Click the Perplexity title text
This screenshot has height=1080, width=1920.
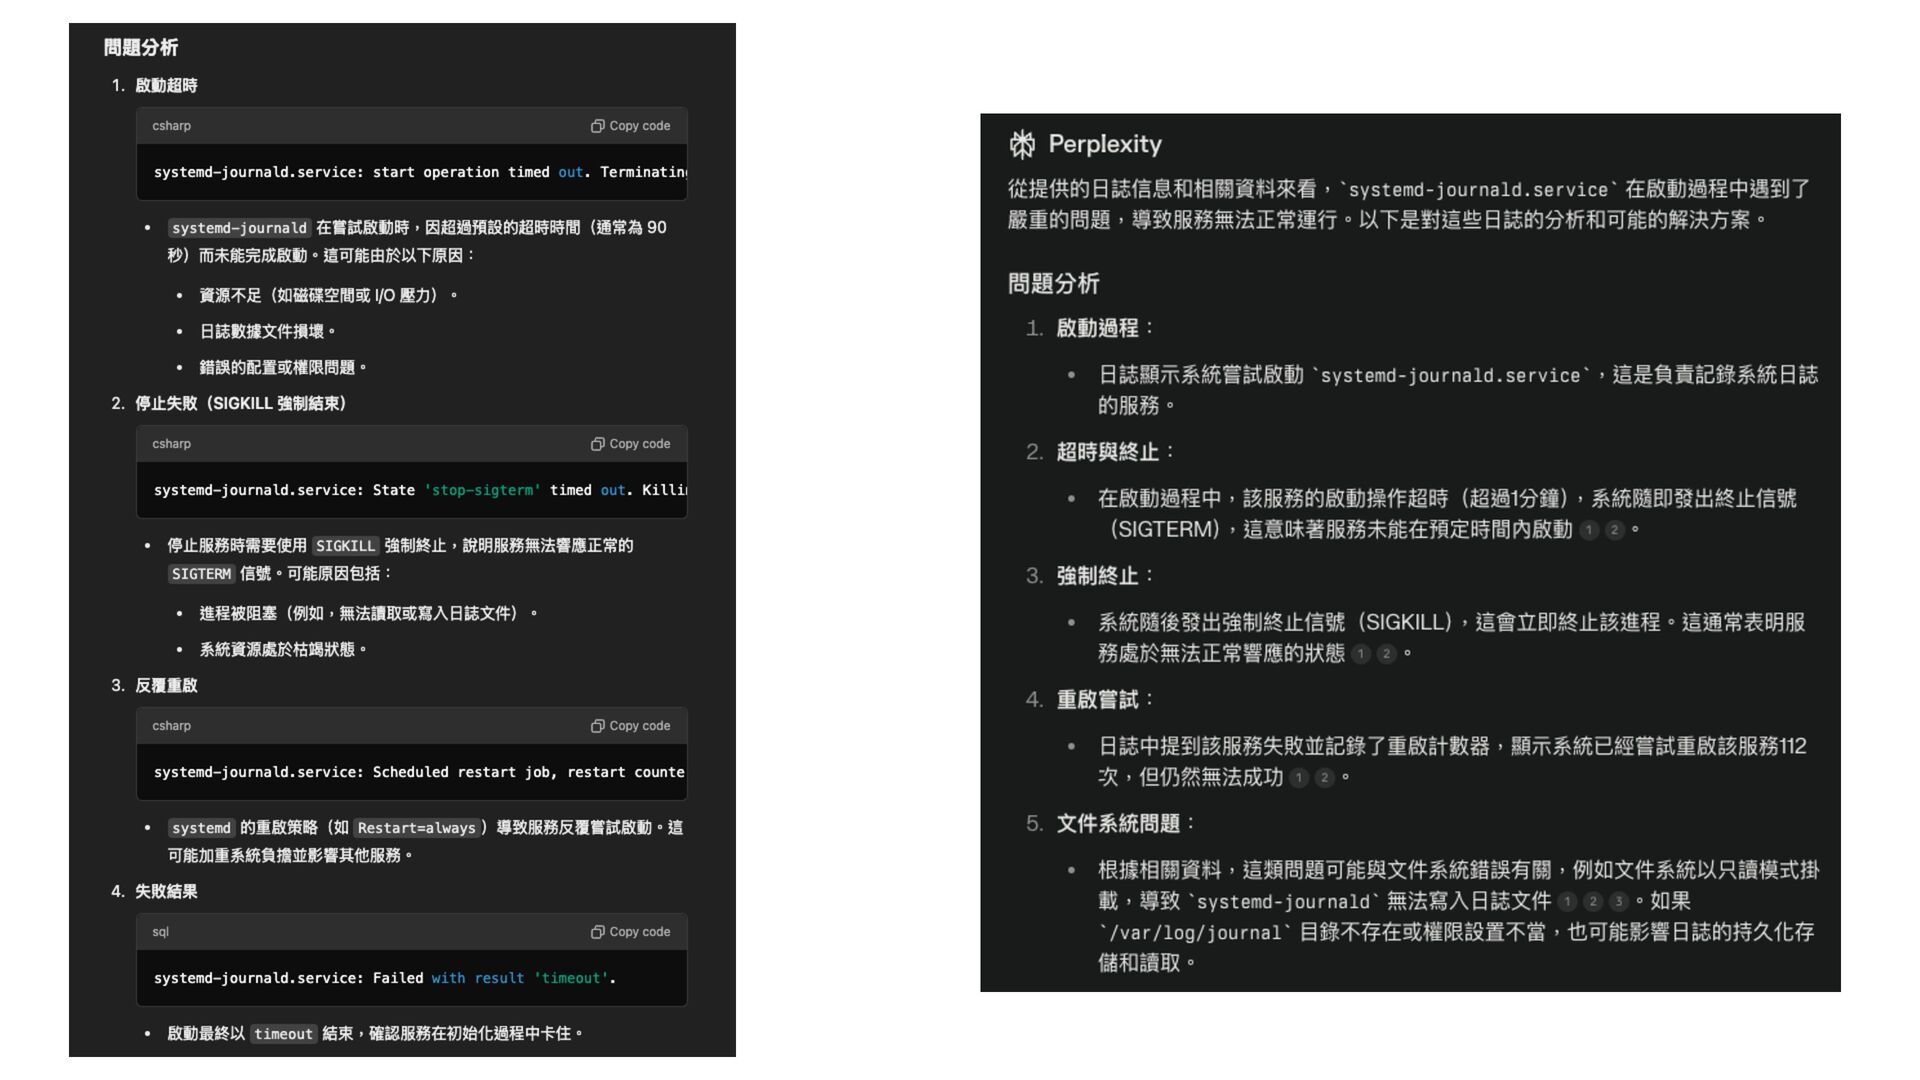[x=1105, y=144]
